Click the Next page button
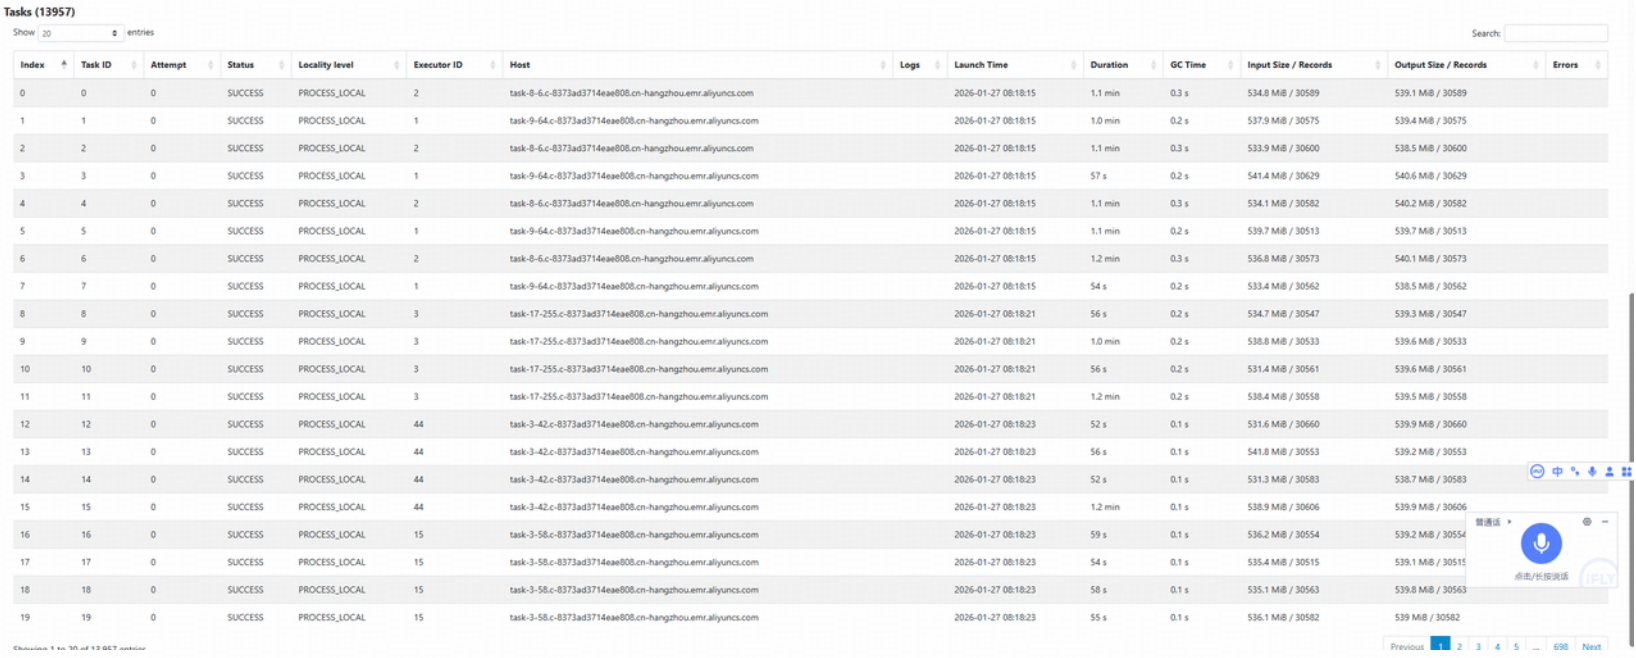 pyautogui.click(x=1591, y=646)
